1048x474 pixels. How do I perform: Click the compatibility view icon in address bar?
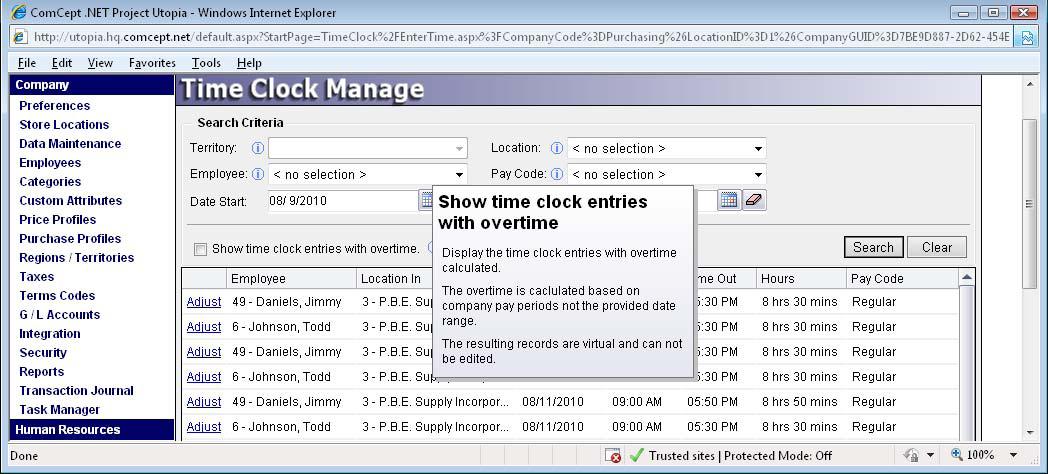[1026, 37]
